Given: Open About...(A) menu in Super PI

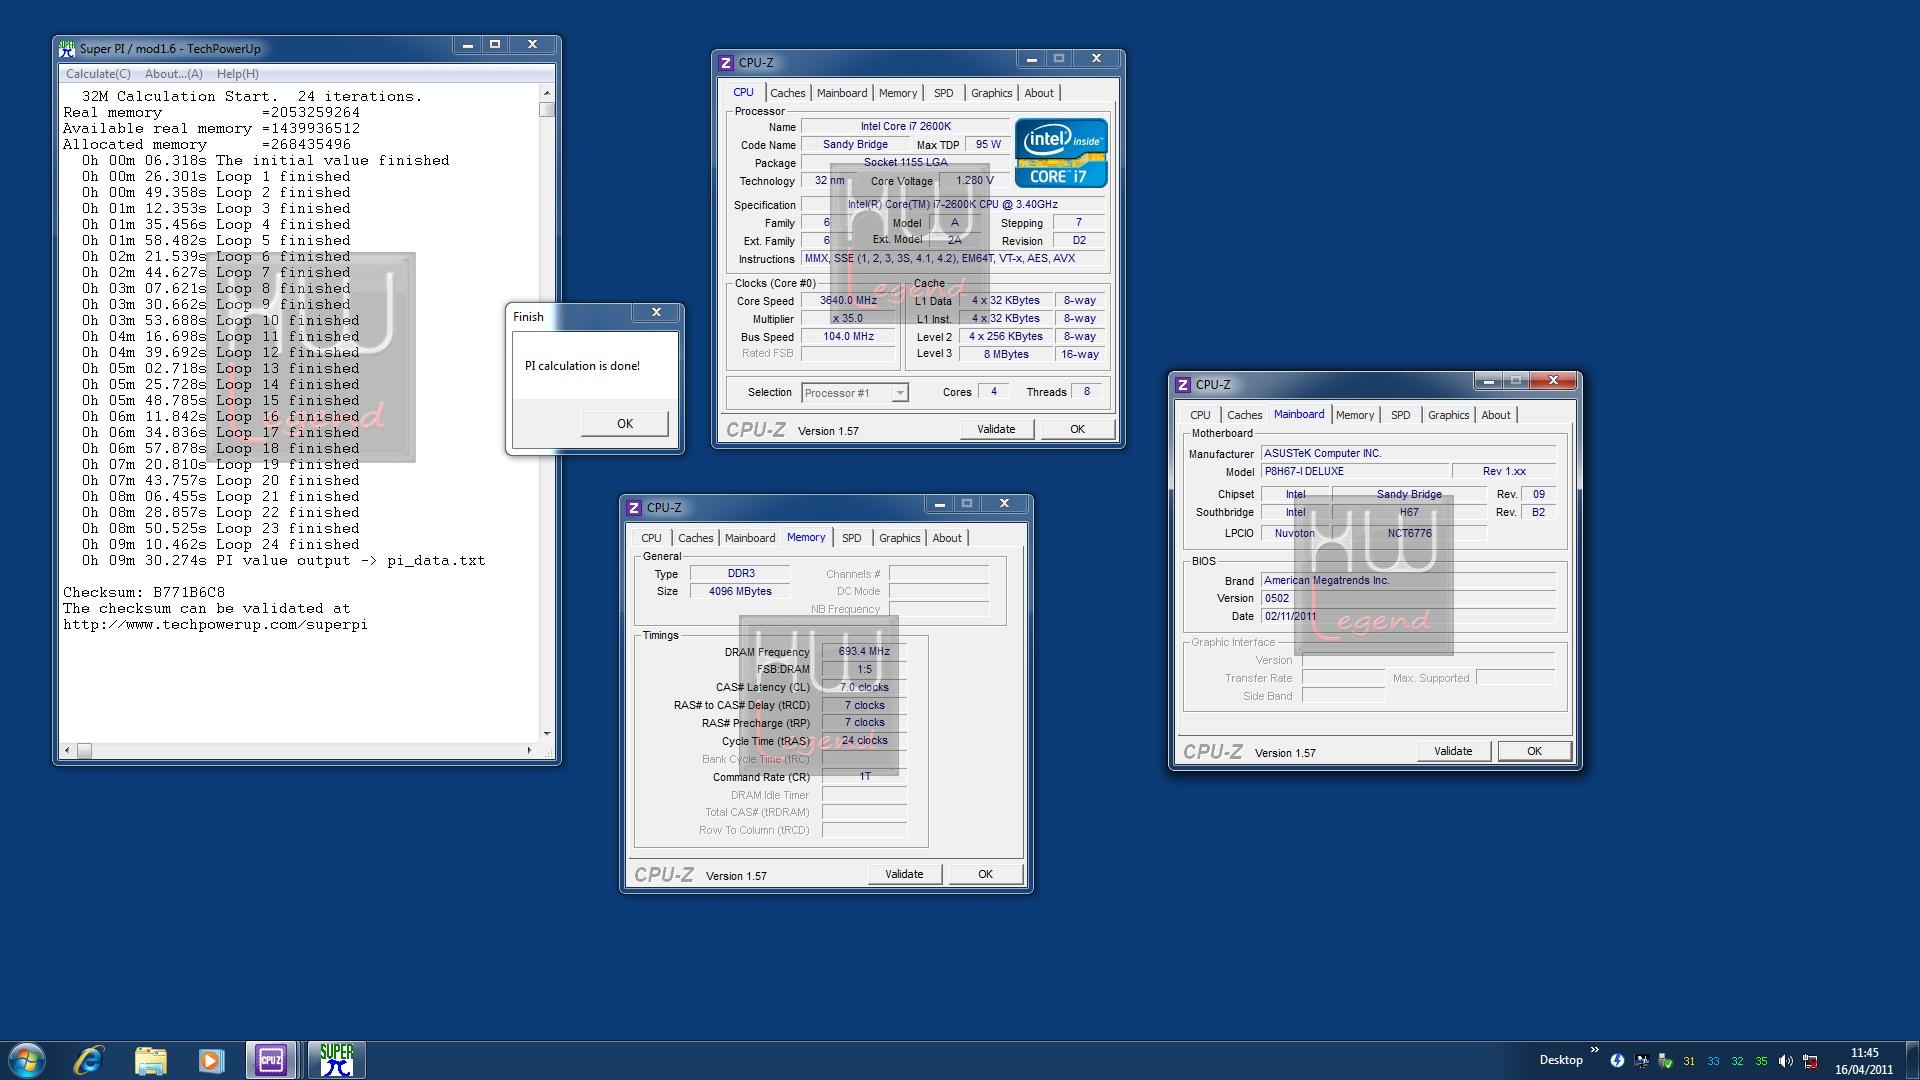Looking at the screenshot, I should pos(174,74).
